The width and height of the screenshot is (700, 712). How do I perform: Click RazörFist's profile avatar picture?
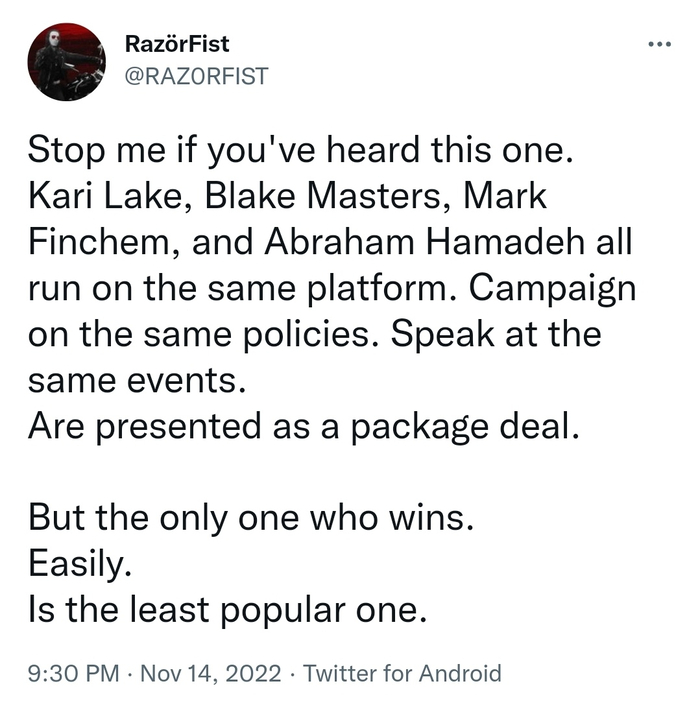pyautogui.click(x=67, y=62)
